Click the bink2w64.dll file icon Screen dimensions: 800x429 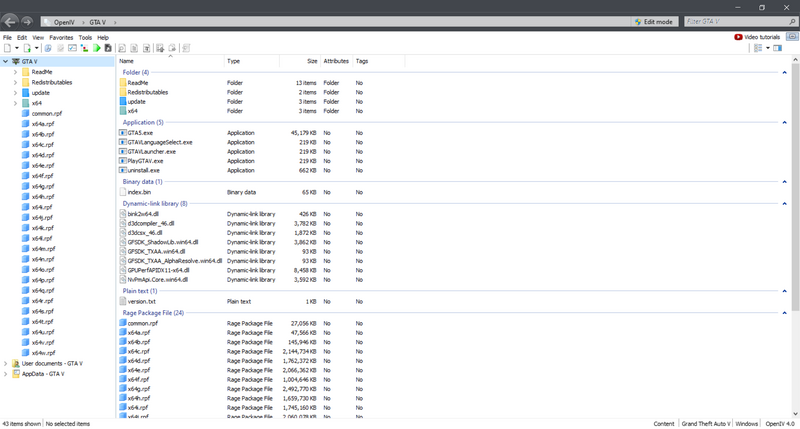122,214
